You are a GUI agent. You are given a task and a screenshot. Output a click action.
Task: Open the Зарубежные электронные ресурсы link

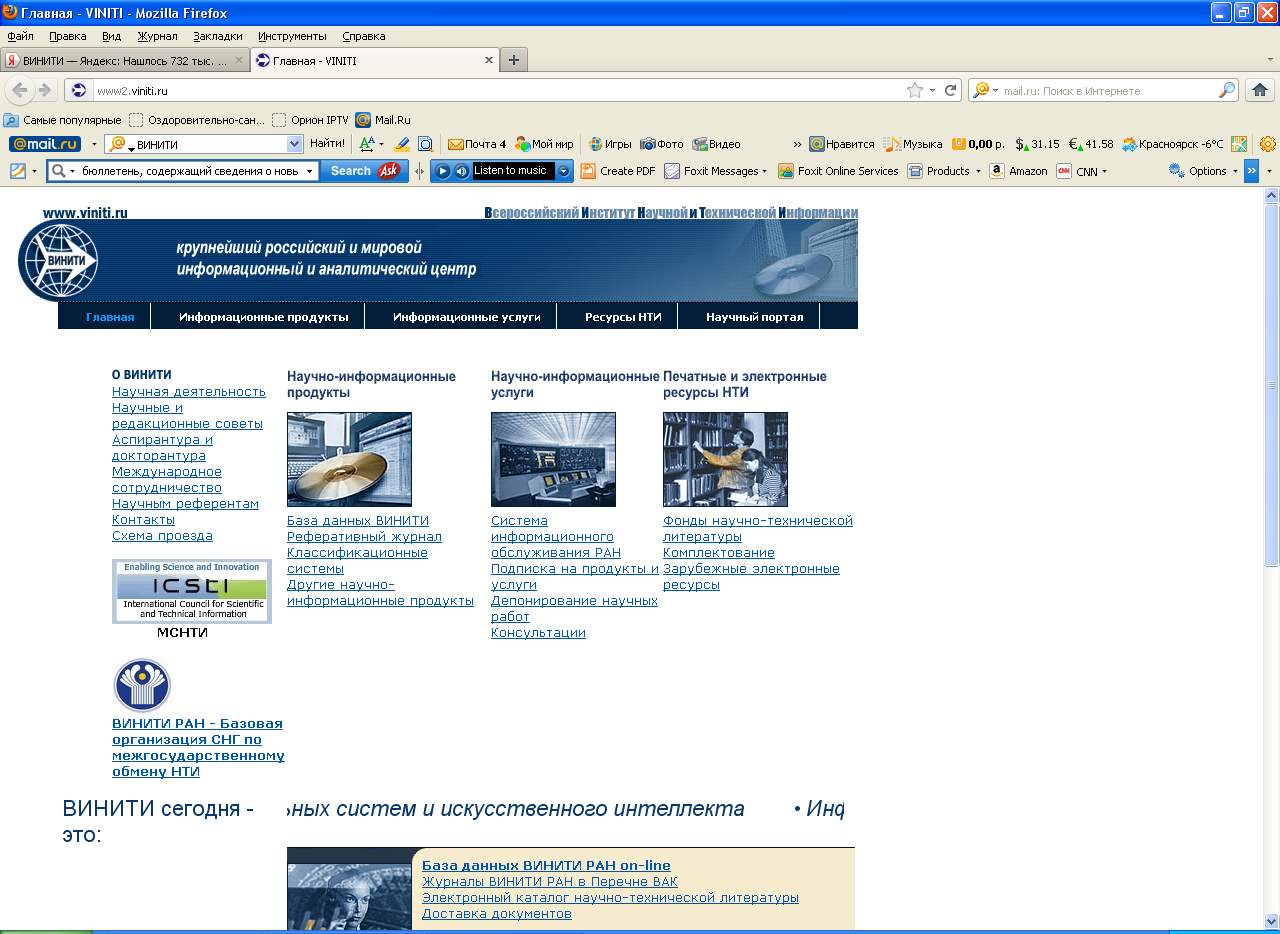pos(751,577)
